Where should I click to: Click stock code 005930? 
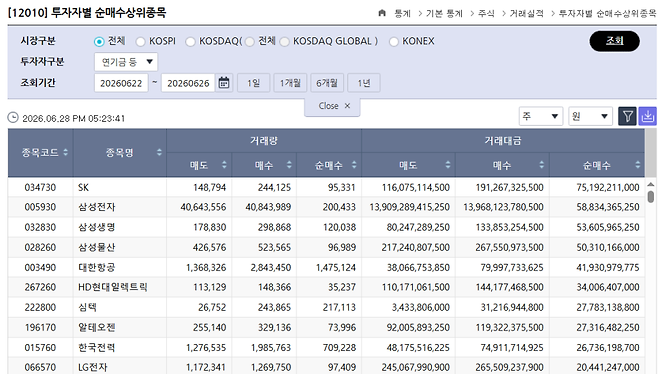point(40,207)
